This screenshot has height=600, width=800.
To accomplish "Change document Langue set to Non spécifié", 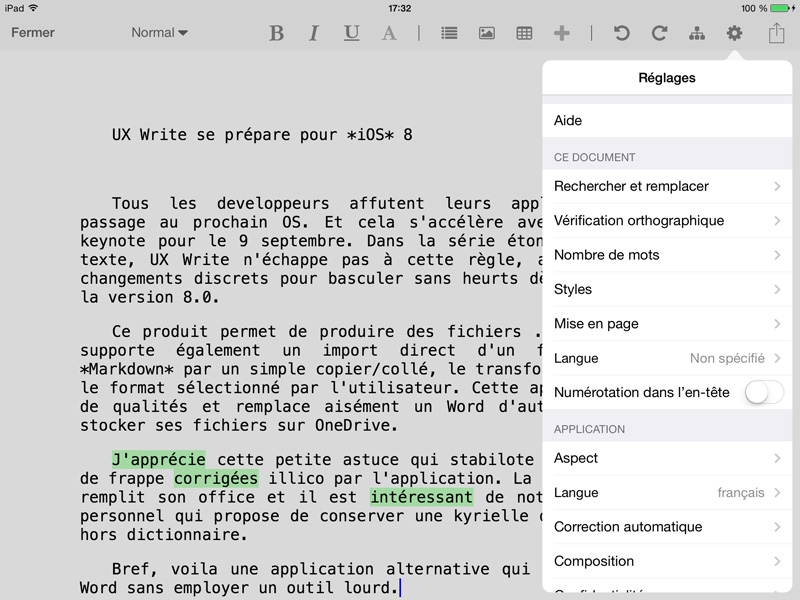I will click(667, 358).
